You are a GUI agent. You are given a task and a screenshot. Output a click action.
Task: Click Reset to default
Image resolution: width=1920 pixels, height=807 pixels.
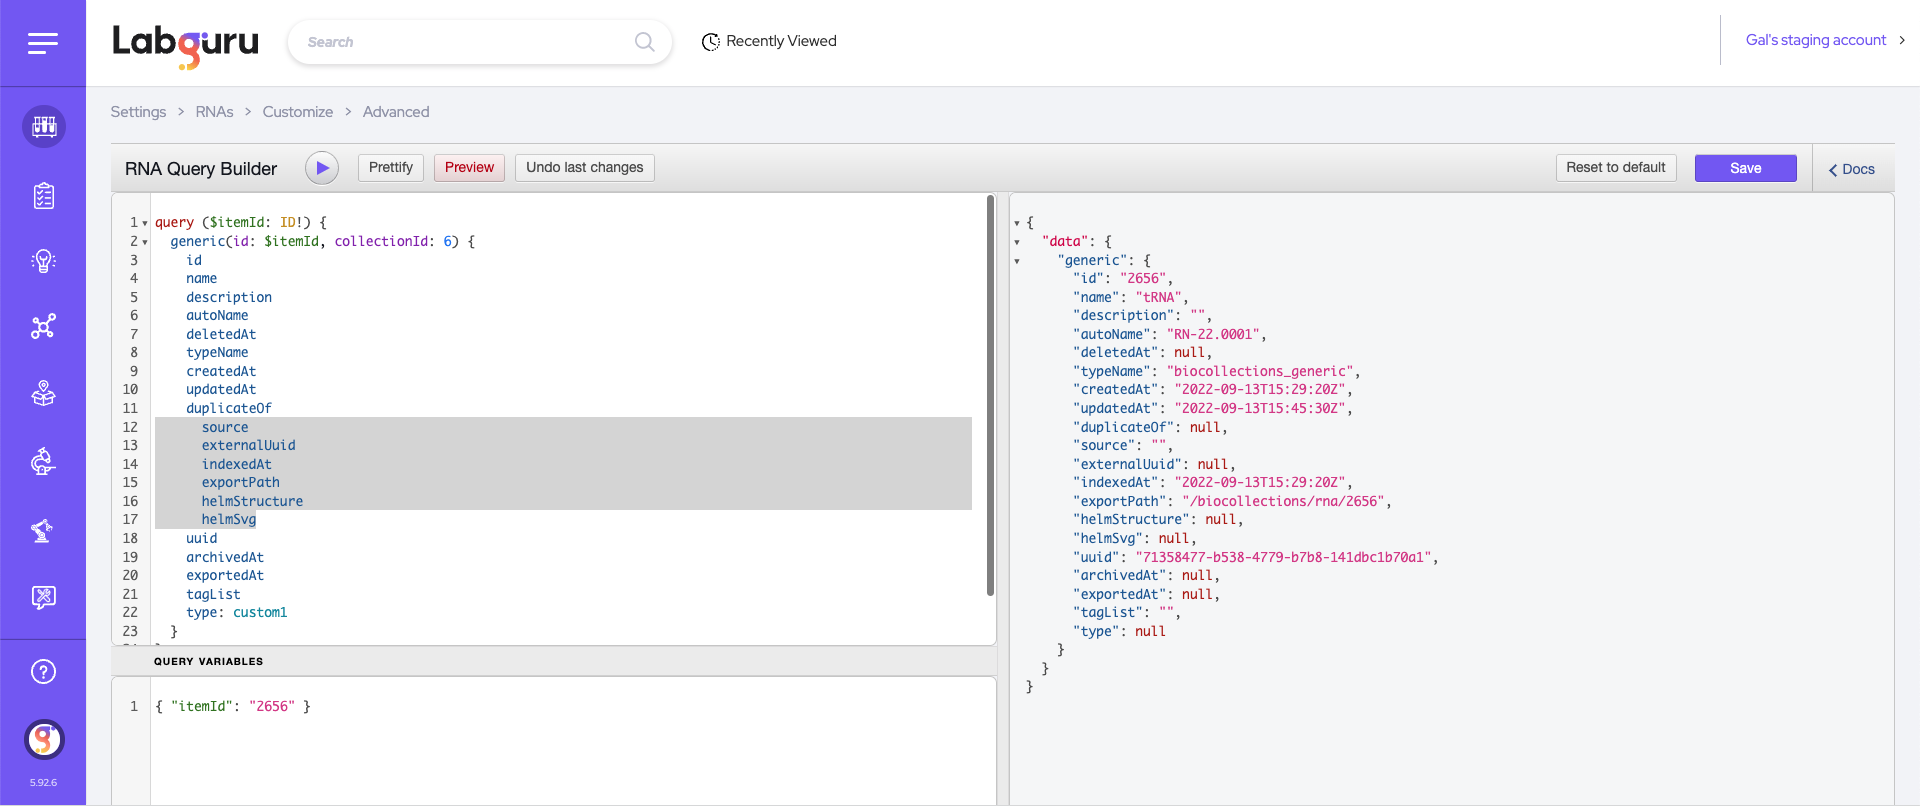[1616, 168]
